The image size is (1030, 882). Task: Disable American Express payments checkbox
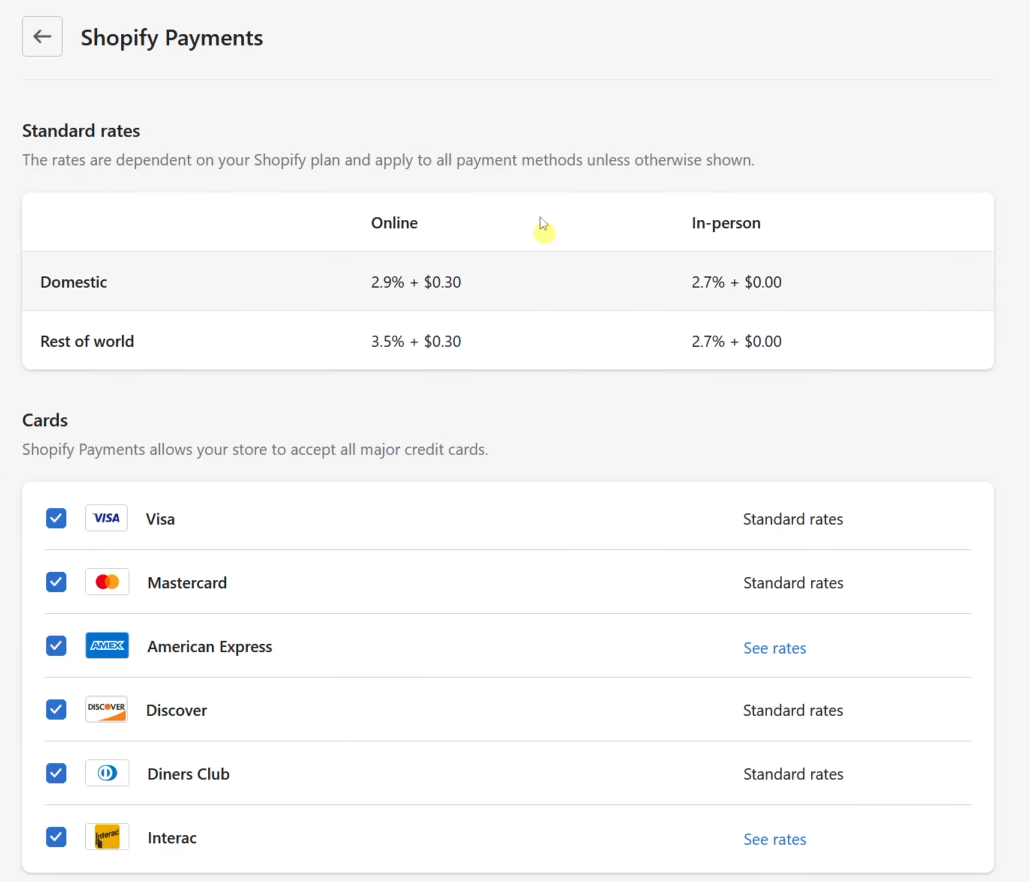point(56,646)
